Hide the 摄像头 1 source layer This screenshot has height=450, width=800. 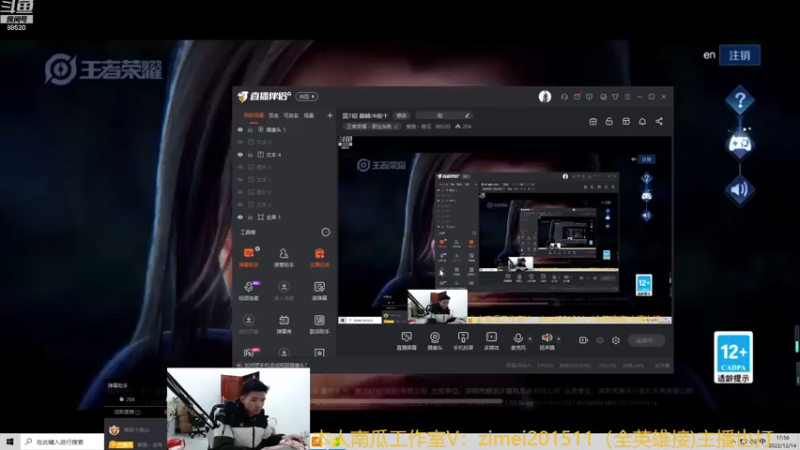[240, 130]
